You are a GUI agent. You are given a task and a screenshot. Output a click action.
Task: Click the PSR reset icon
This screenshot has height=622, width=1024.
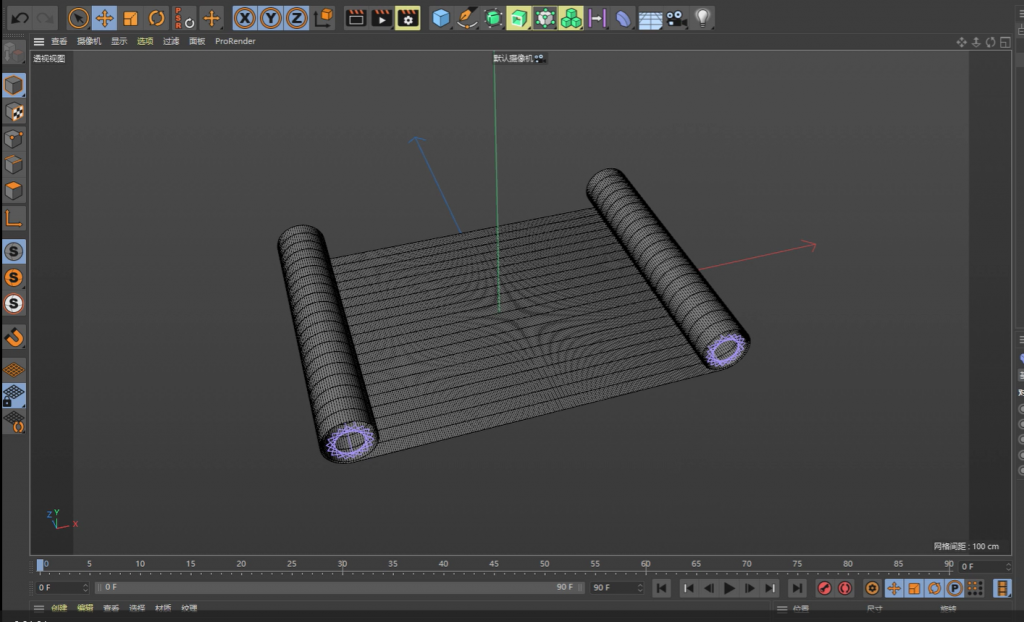pos(184,18)
